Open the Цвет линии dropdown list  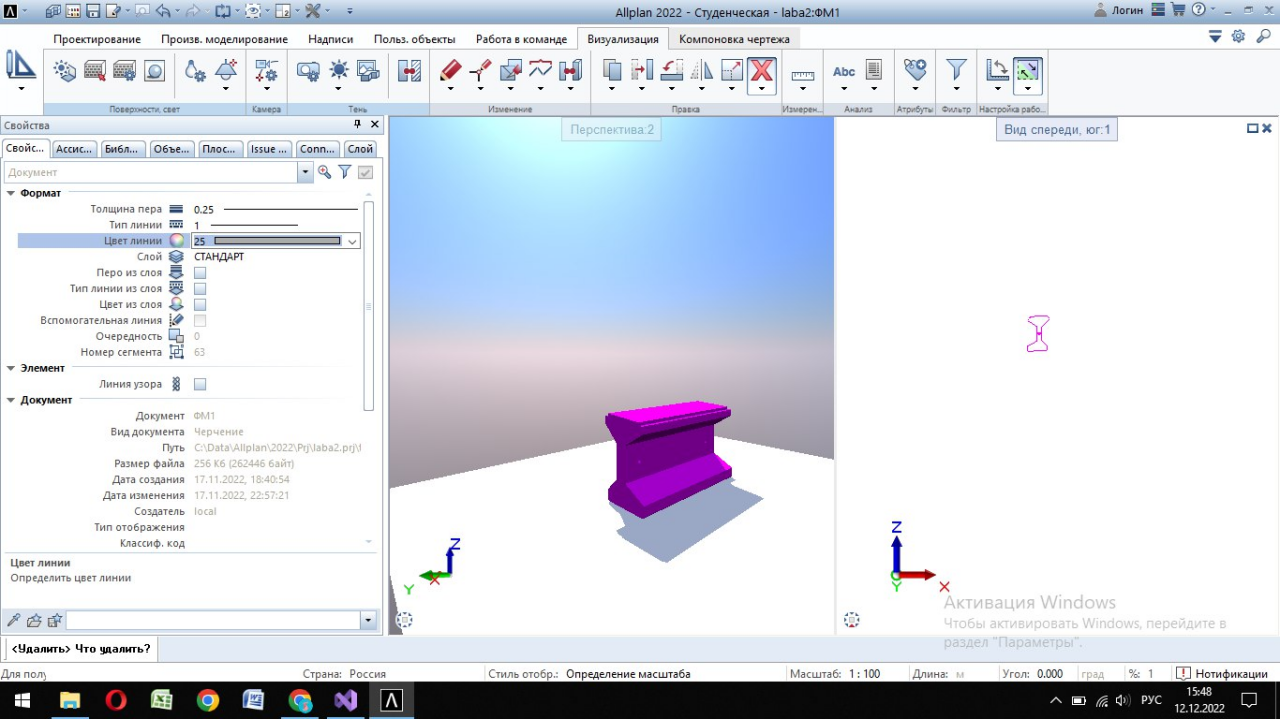352,241
